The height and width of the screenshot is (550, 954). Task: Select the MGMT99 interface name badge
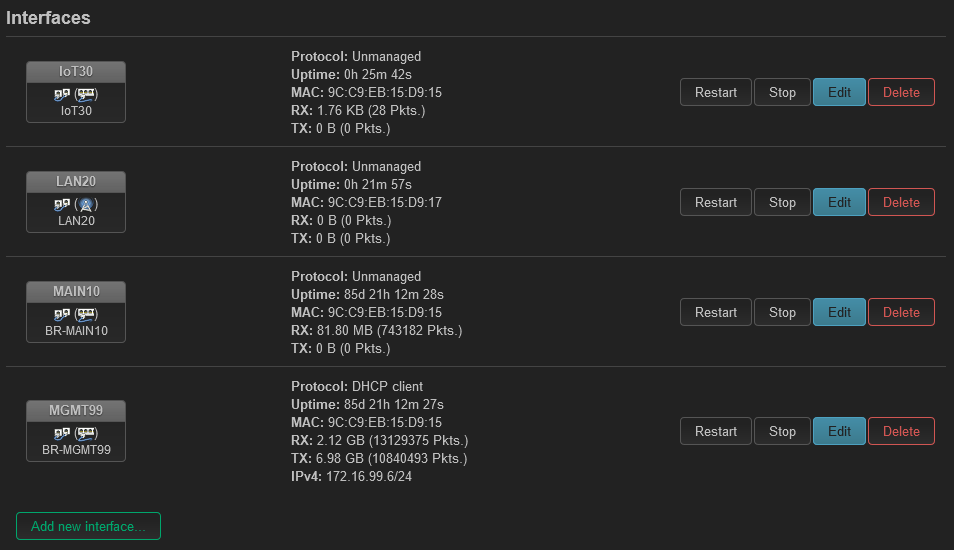76,410
